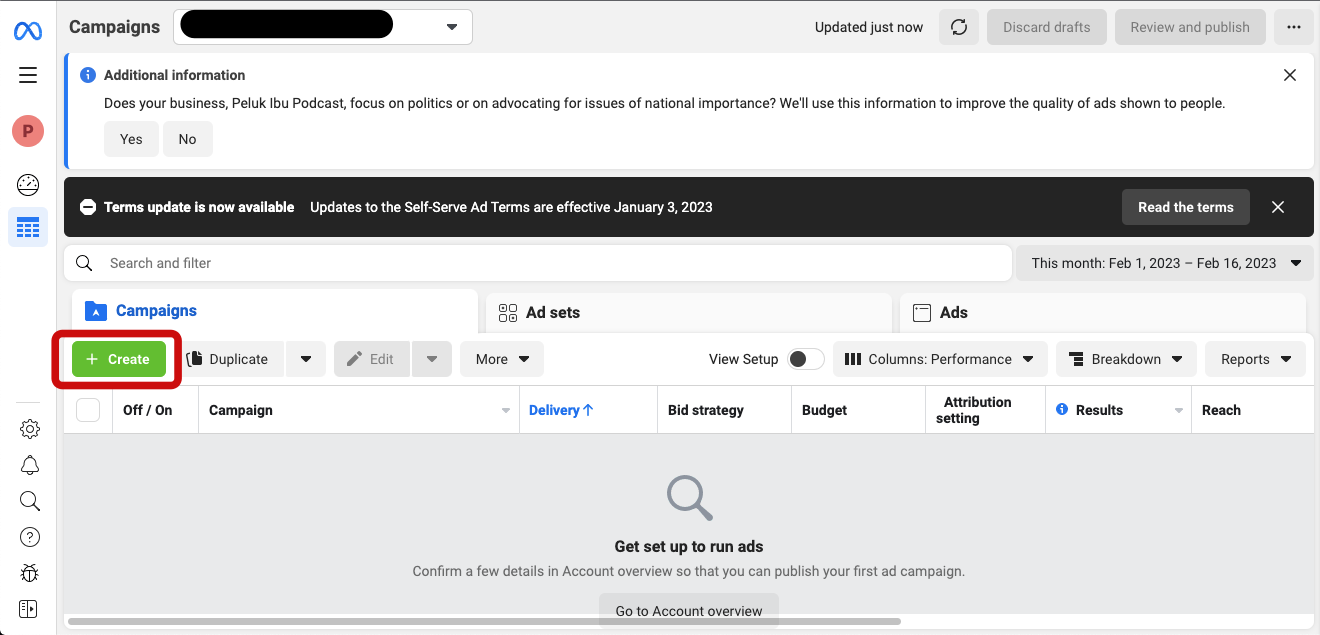1320x635 pixels.
Task: Click the Reach column header
Action: point(1252,410)
